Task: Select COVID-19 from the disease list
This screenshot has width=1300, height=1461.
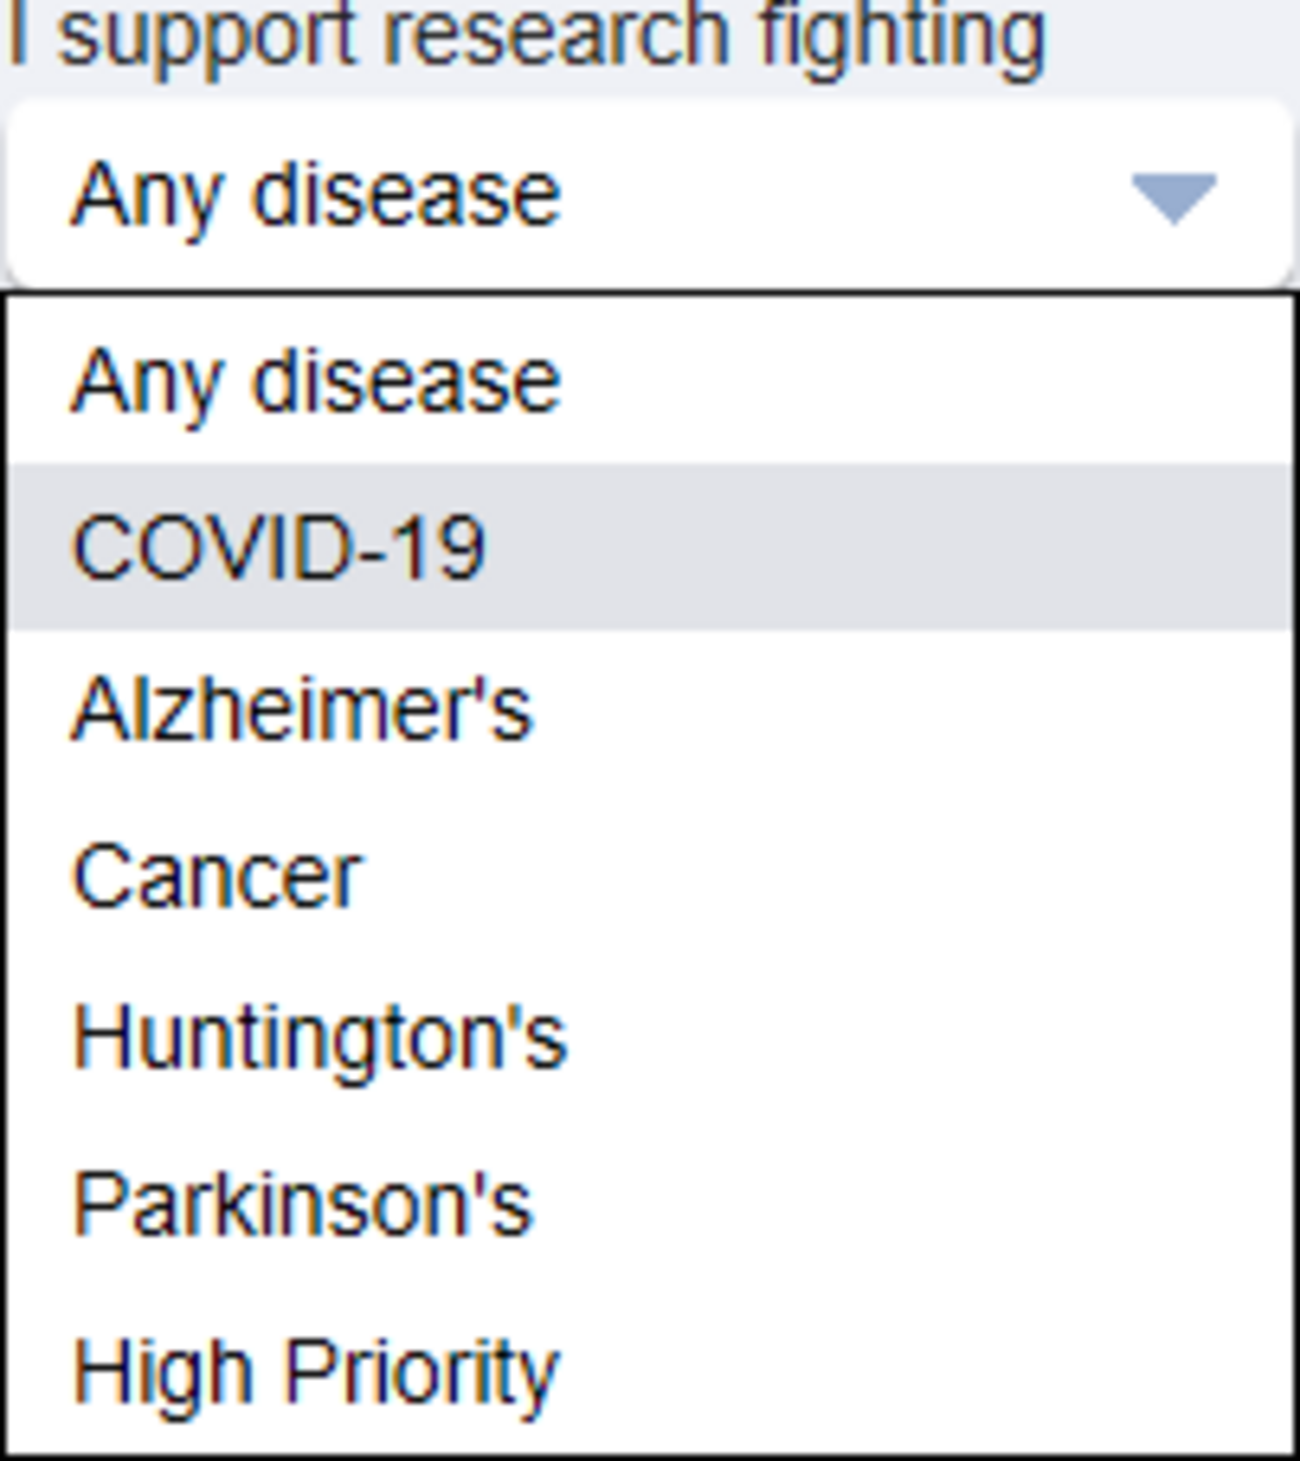Action: [280, 547]
